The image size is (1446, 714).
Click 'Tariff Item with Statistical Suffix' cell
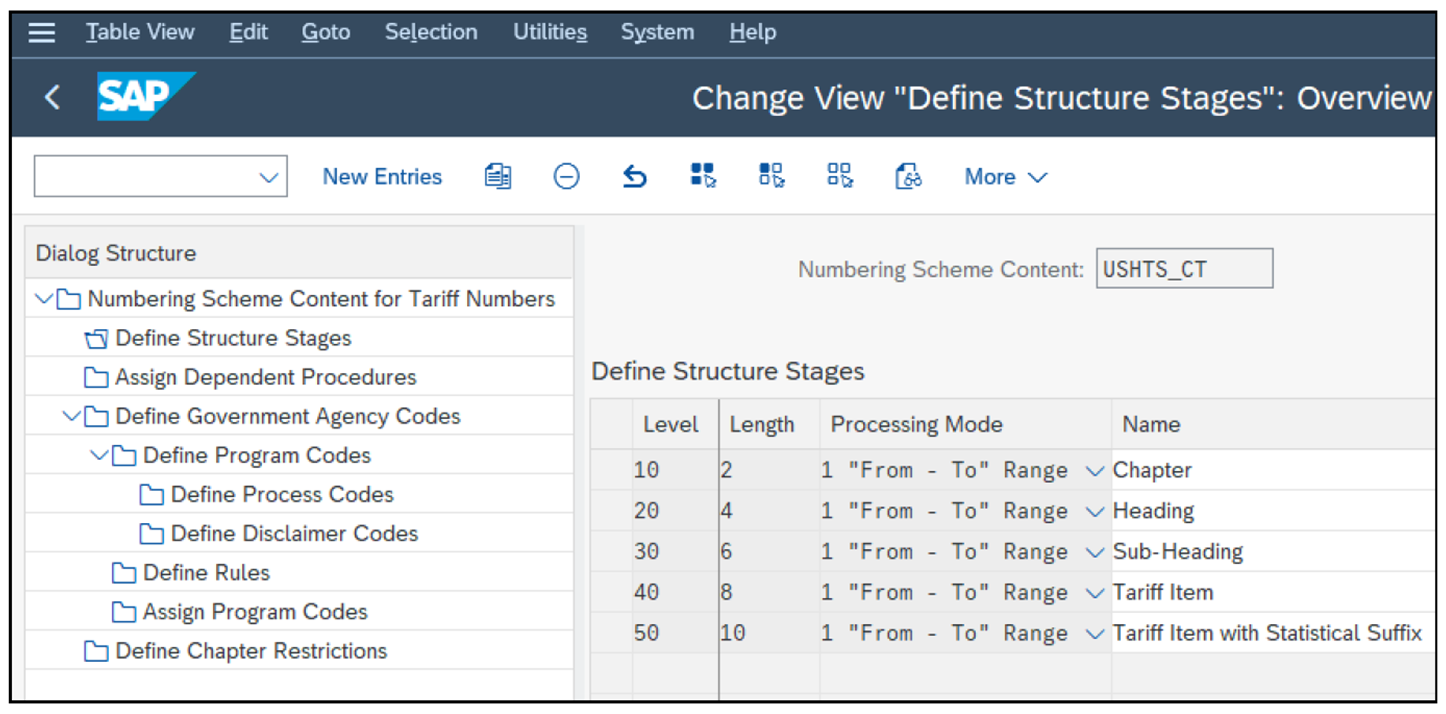click(x=1273, y=634)
